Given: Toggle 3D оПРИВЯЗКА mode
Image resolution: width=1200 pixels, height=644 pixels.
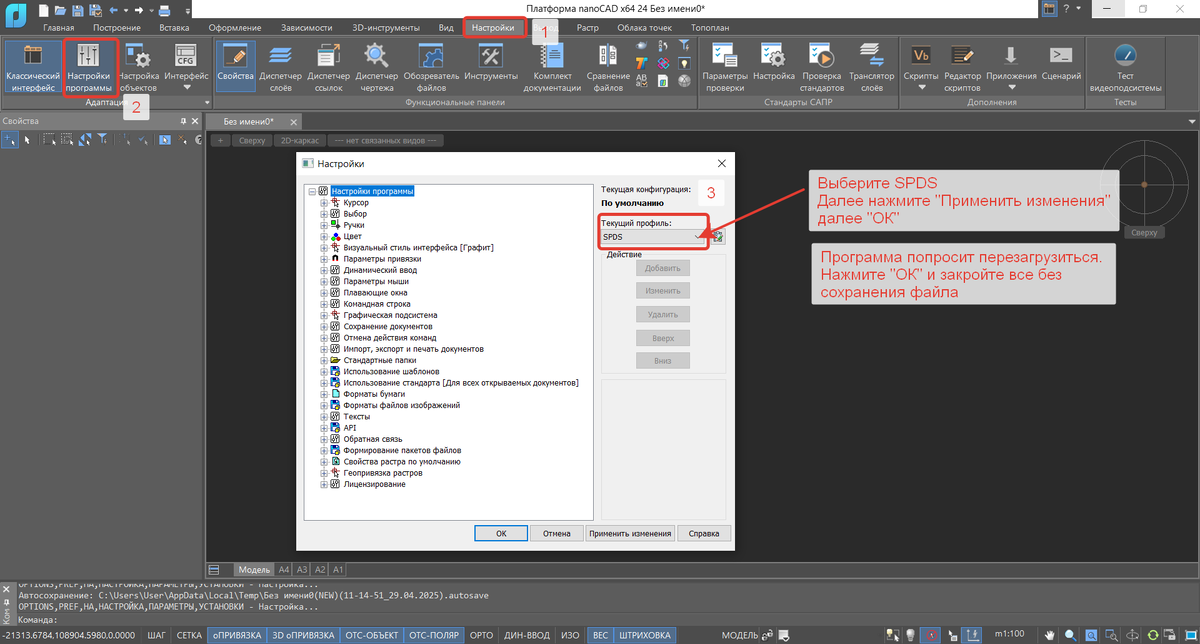Looking at the screenshot, I should [304, 635].
